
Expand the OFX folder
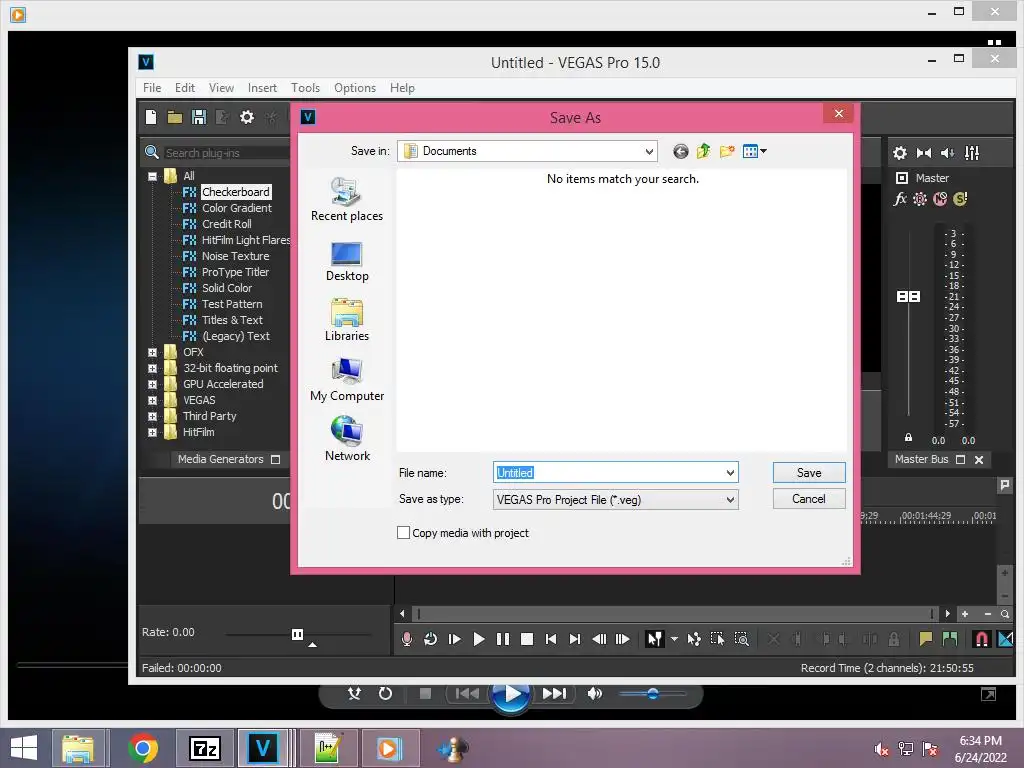[152, 352]
